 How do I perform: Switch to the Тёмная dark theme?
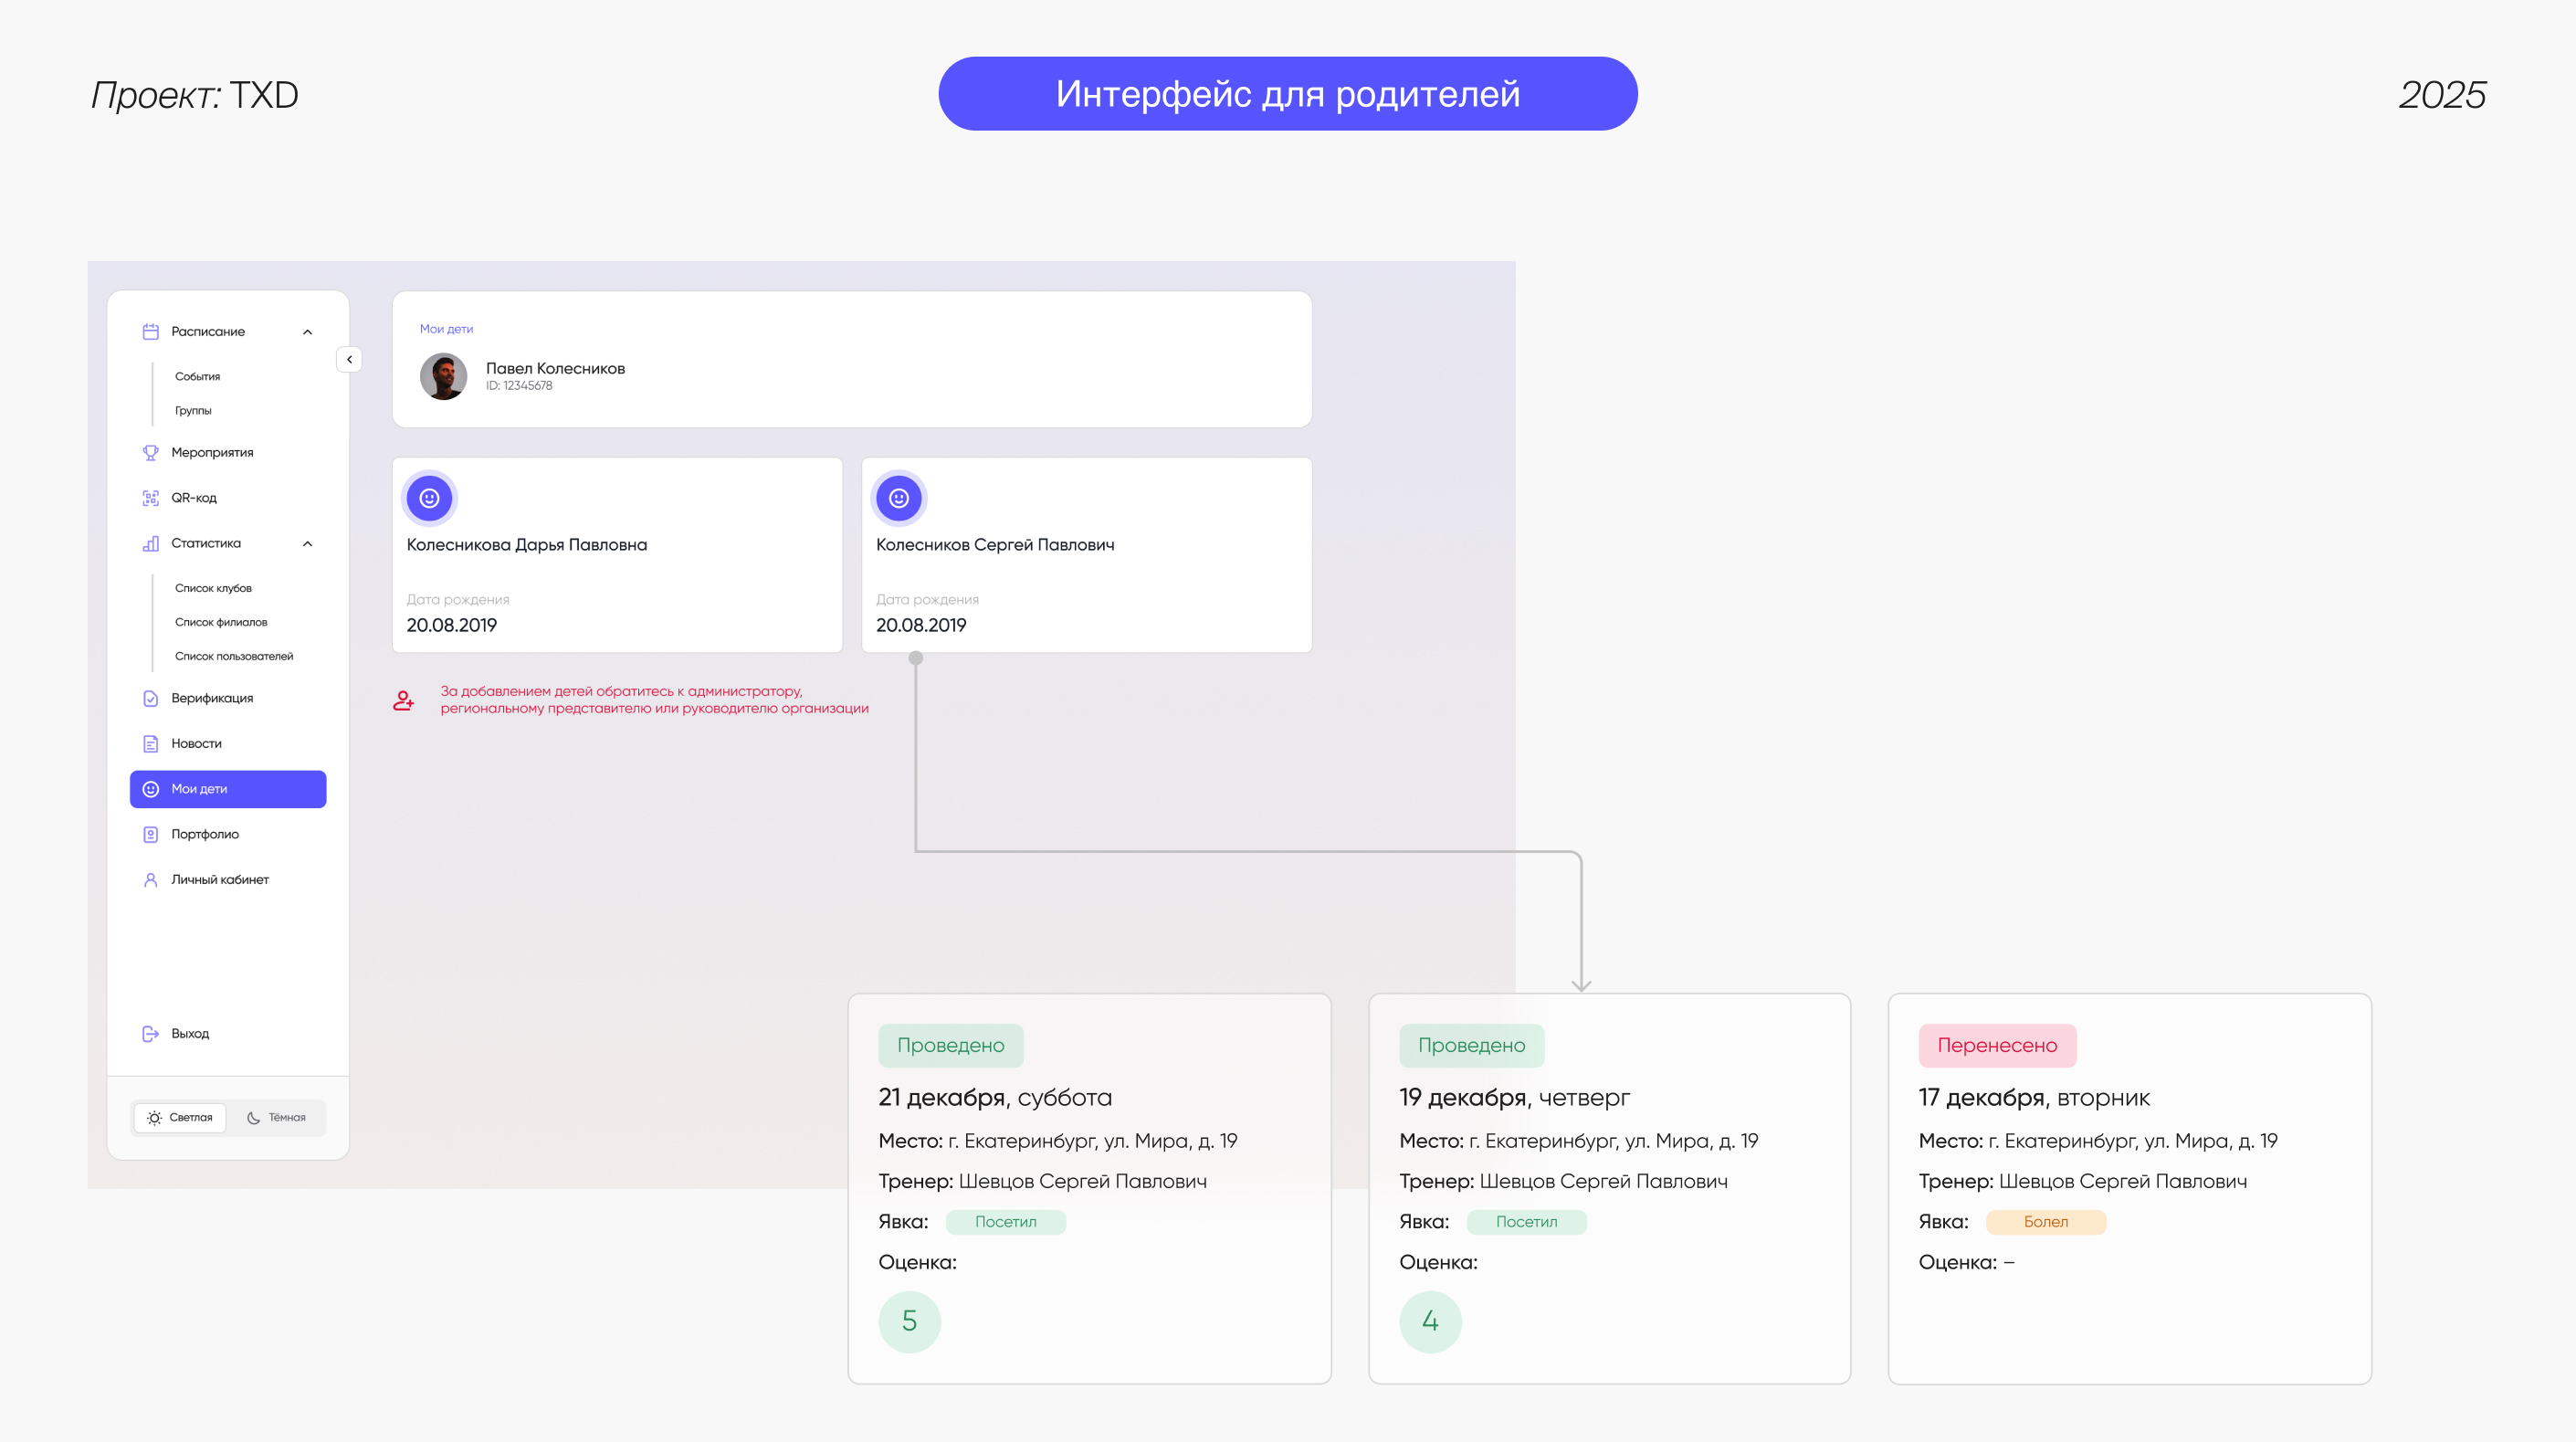pos(276,1117)
